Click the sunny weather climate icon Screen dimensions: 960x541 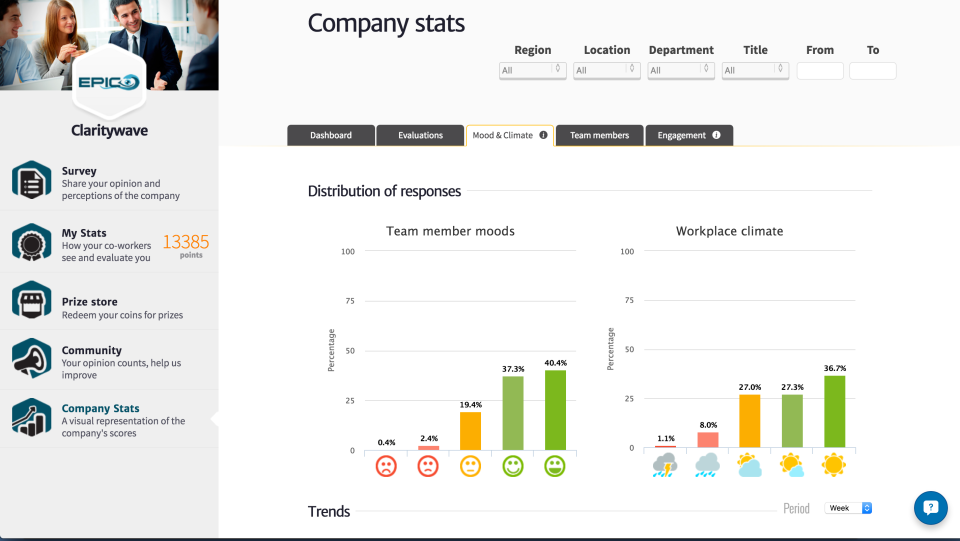834,465
